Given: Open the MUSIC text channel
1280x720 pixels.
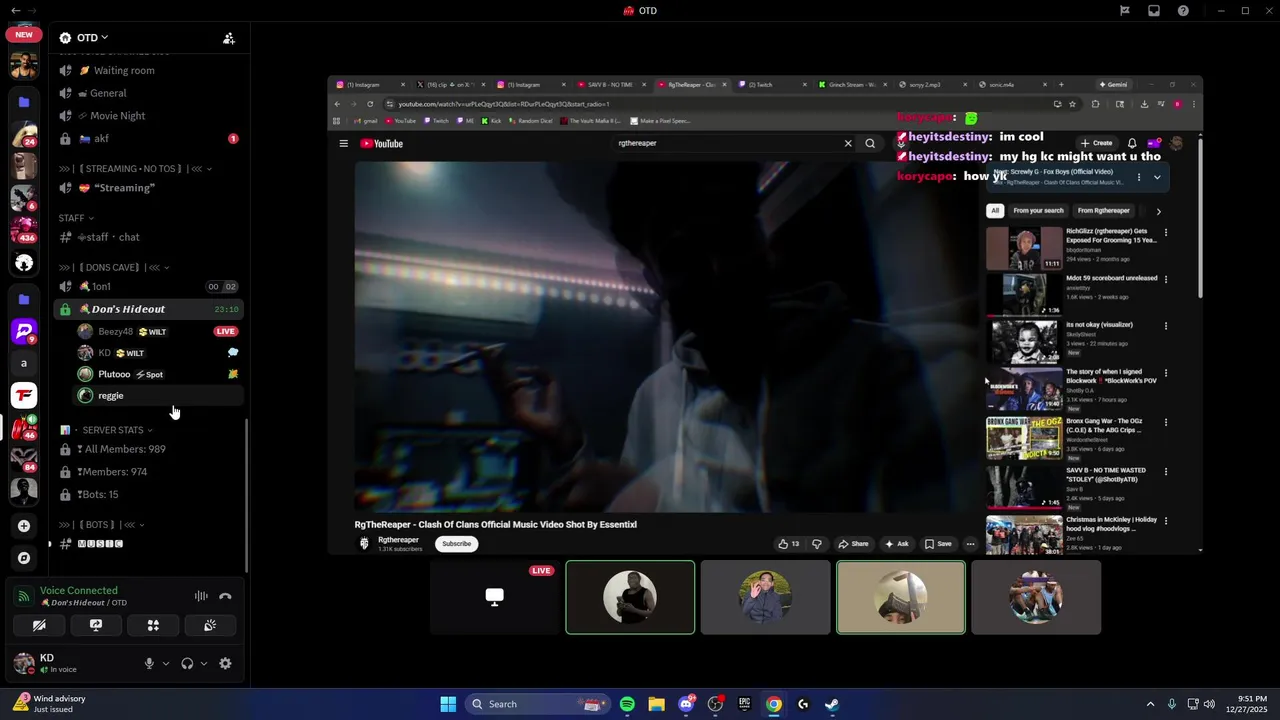Looking at the screenshot, I should 148,544.
